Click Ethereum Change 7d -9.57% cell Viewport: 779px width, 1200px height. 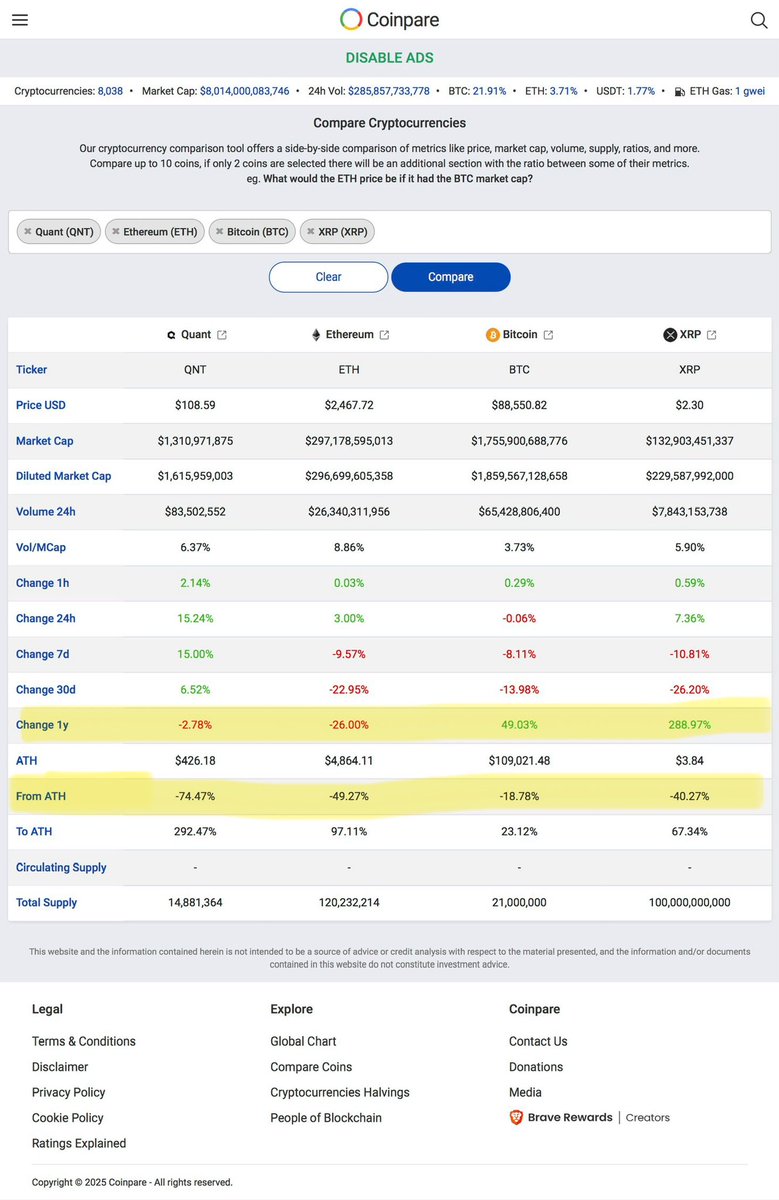tap(349, 654)
